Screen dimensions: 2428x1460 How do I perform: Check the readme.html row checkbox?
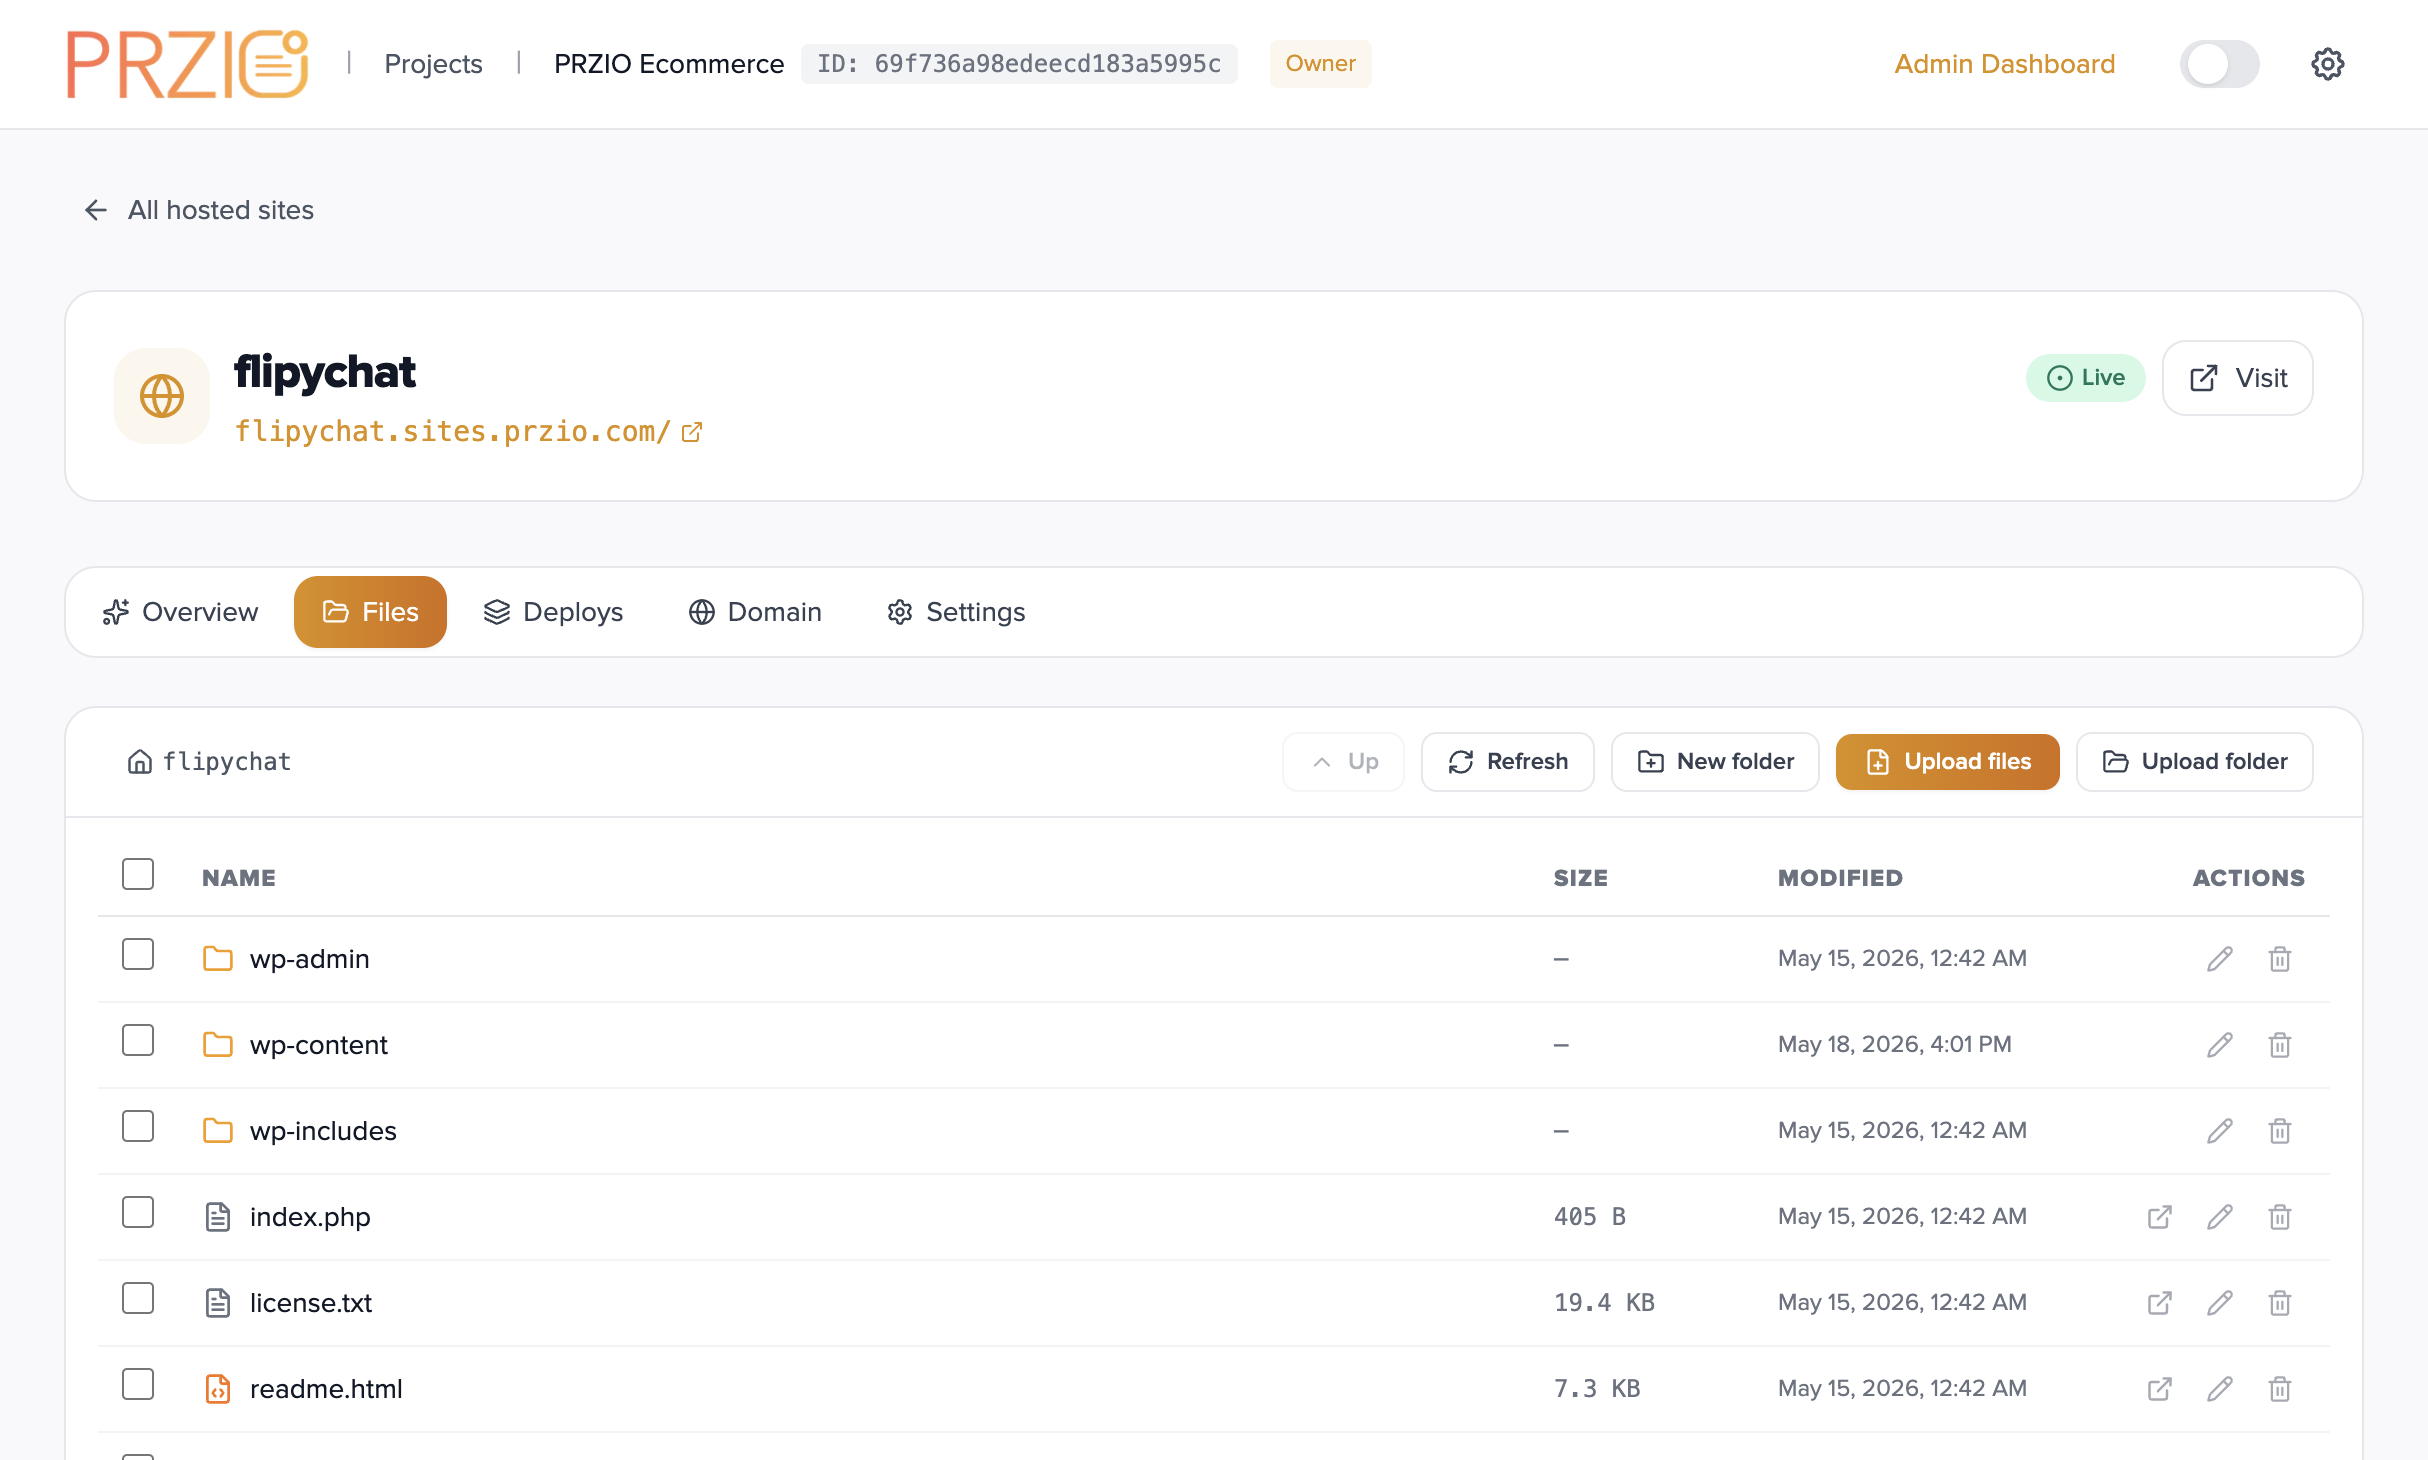click(x=138, y=1384)
